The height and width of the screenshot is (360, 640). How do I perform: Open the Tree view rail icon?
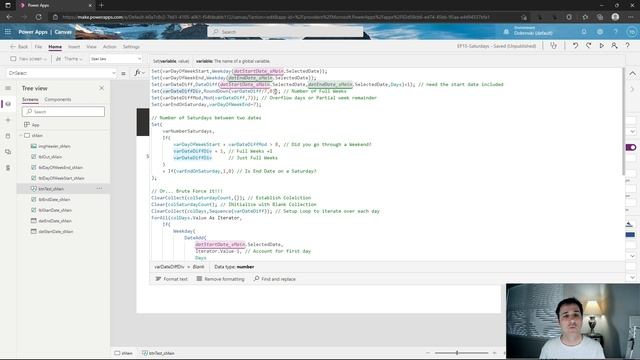[8, 104]
